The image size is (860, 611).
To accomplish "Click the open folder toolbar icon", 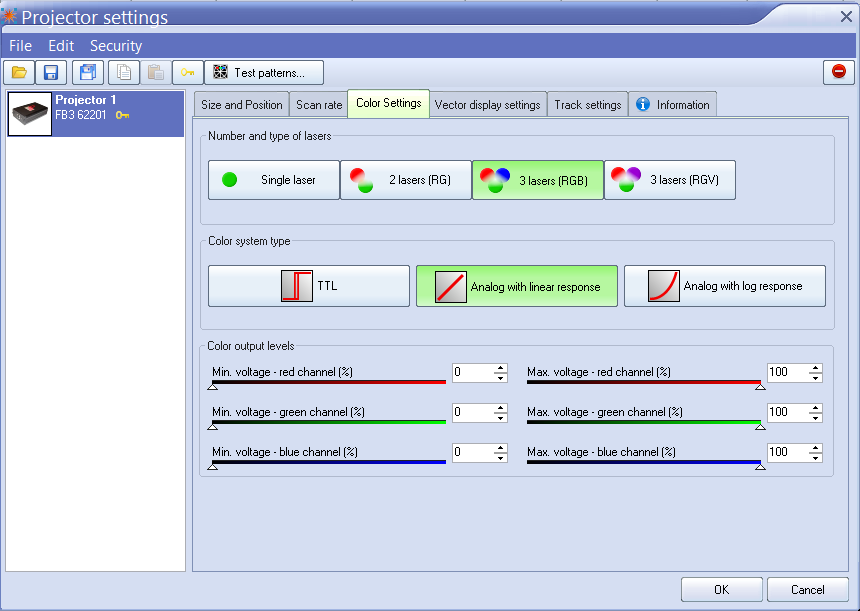I will [19, 72].
